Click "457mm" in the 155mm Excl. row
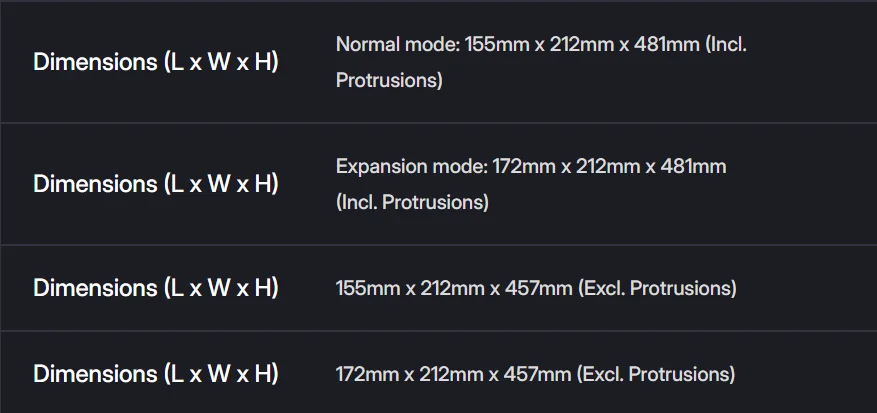 (x=539, y=289)
